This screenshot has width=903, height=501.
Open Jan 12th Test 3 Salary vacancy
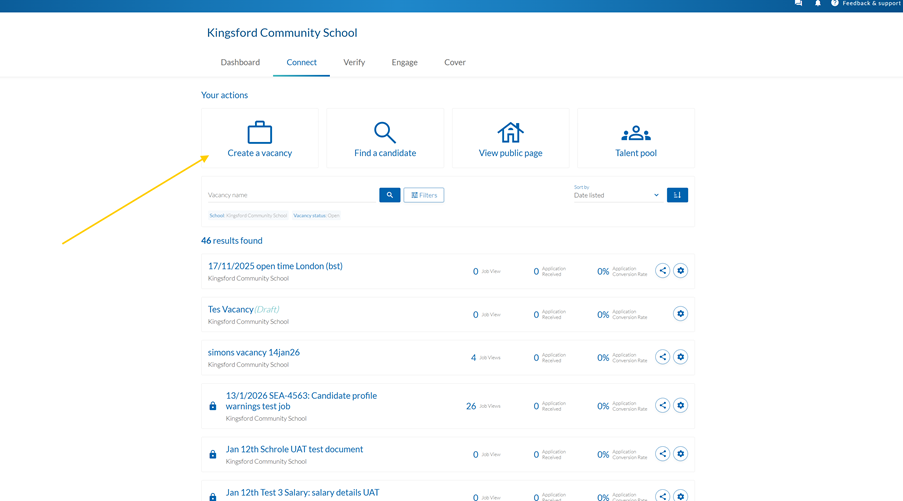pos(302,492)
